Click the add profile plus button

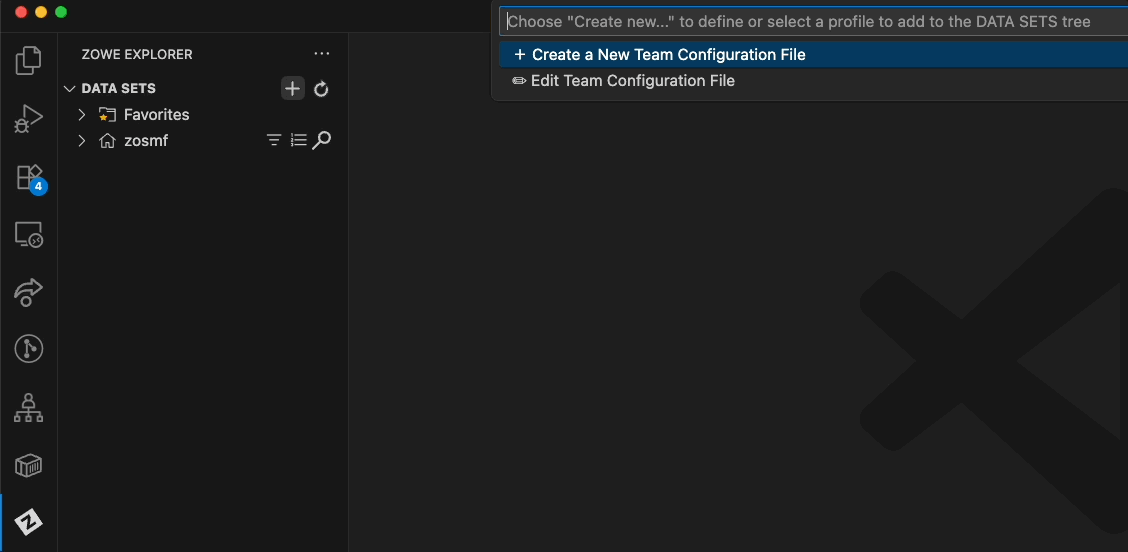tap(292, 89)
